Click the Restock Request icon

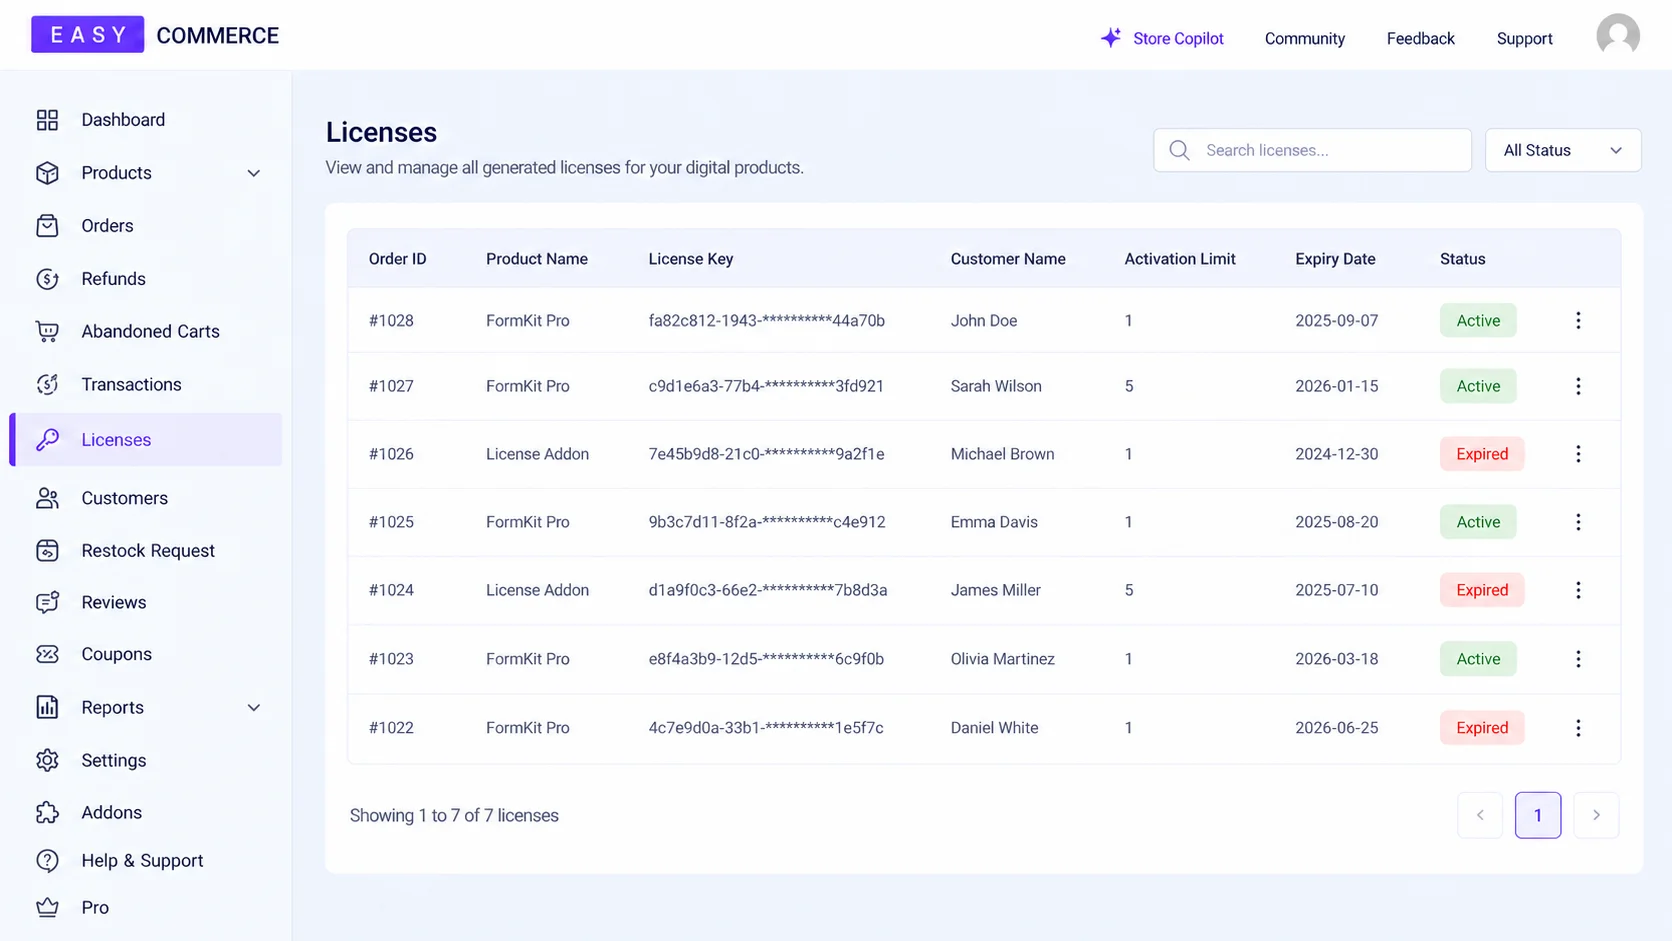point(47,551)
